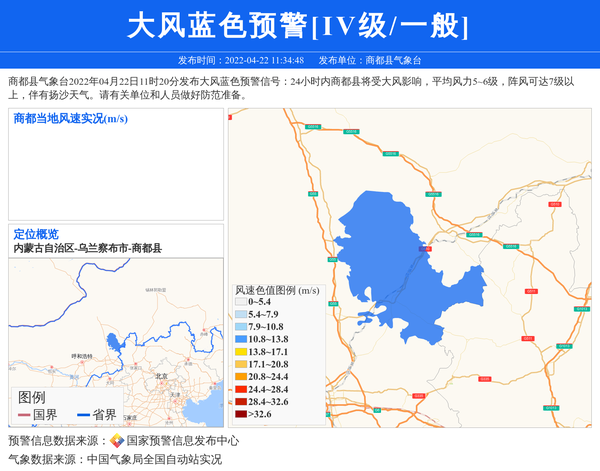
Task: Click the red 国界 line legend symbol
Action: point(24,415)
